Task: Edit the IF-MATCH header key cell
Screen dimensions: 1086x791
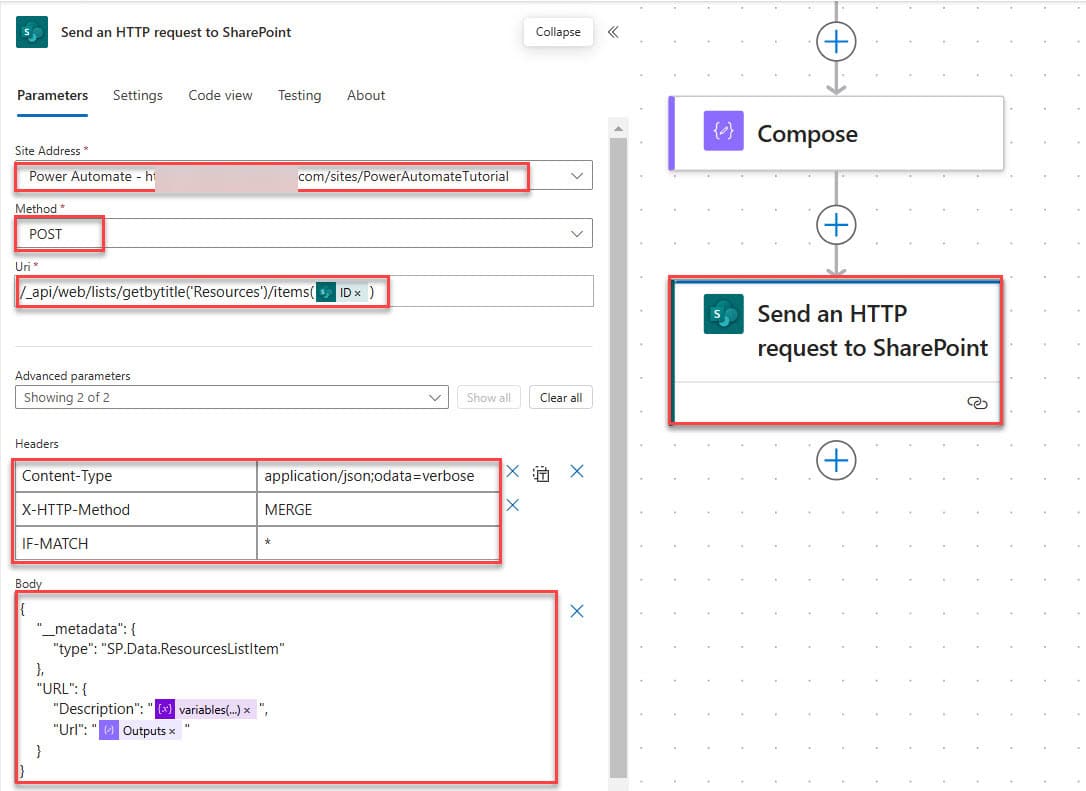Action: 136,543
